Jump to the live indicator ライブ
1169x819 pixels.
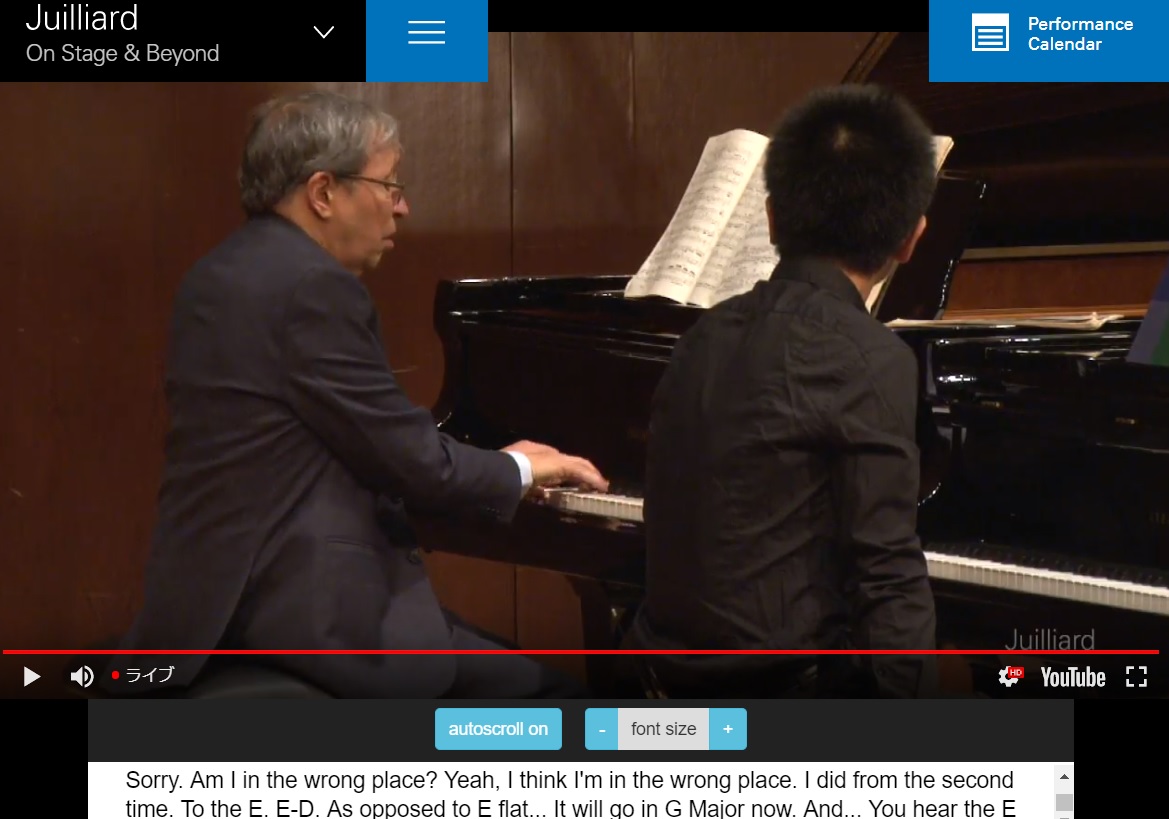143,675
